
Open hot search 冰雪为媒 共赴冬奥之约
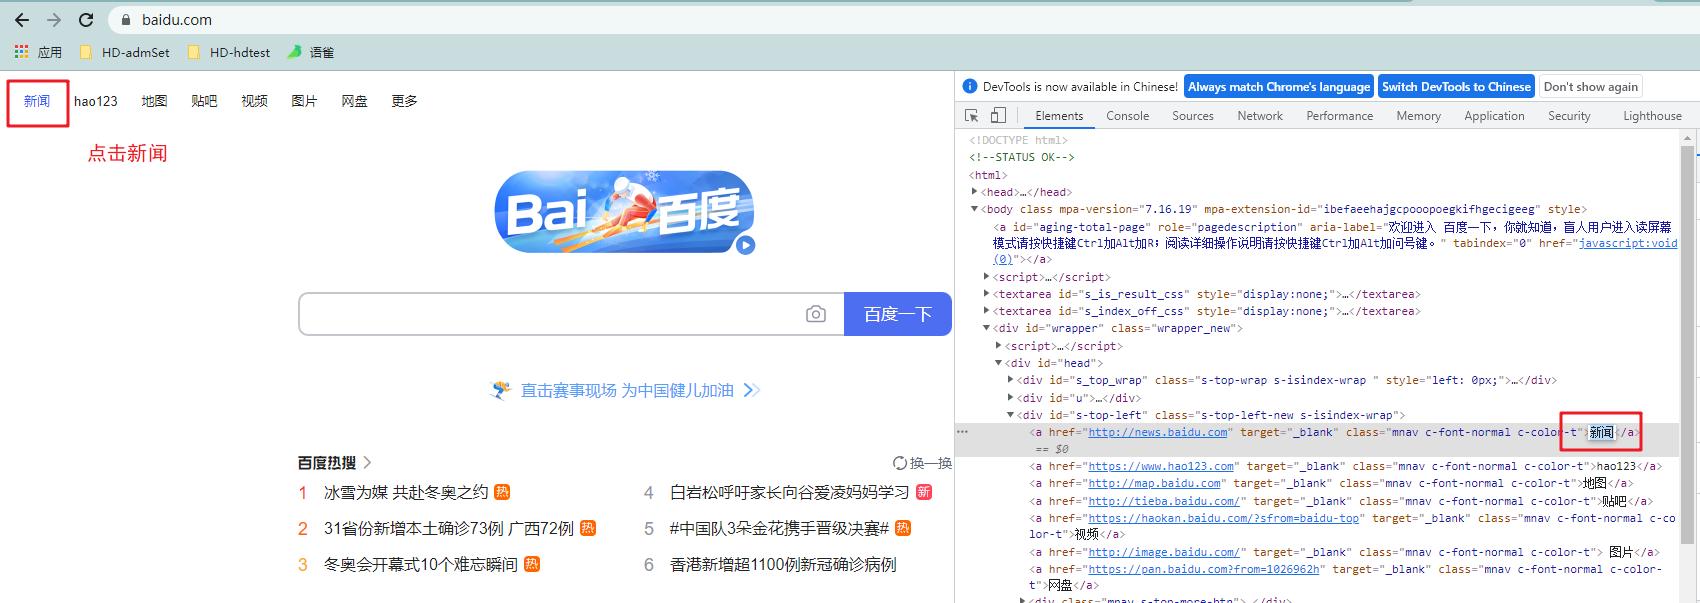click(x=406, y=492)
